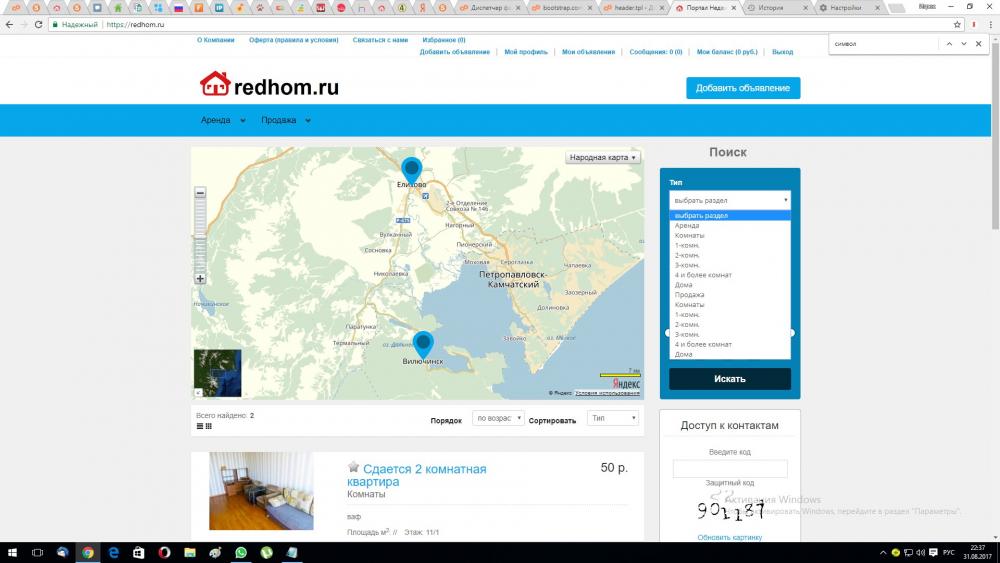Open the notification center tray icon
The width and height of the screenshot is (1000, 563).
pyautogui.click(x=934, y=553)
